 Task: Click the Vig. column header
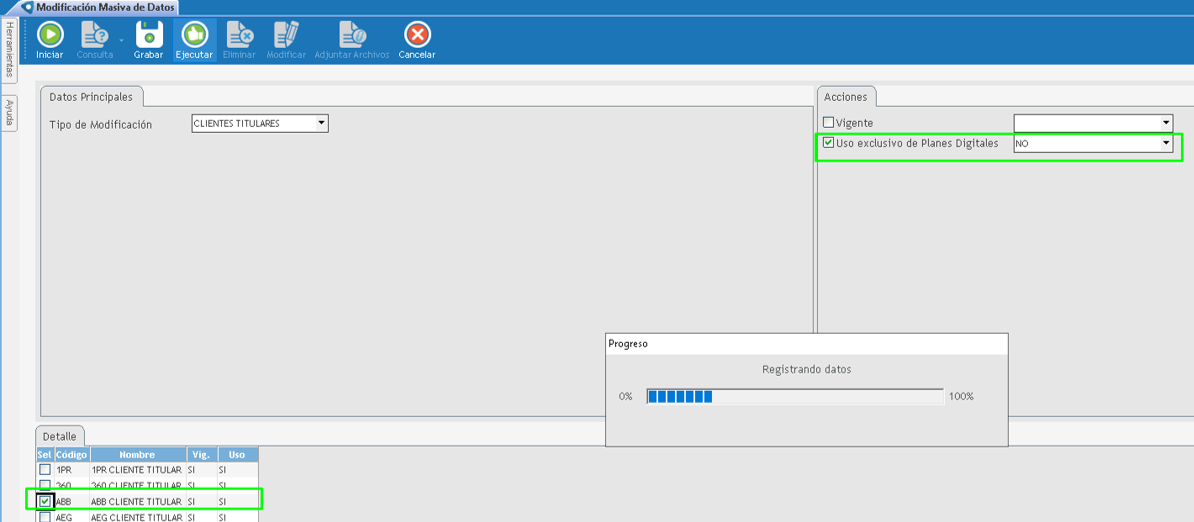tap(201, 454)
